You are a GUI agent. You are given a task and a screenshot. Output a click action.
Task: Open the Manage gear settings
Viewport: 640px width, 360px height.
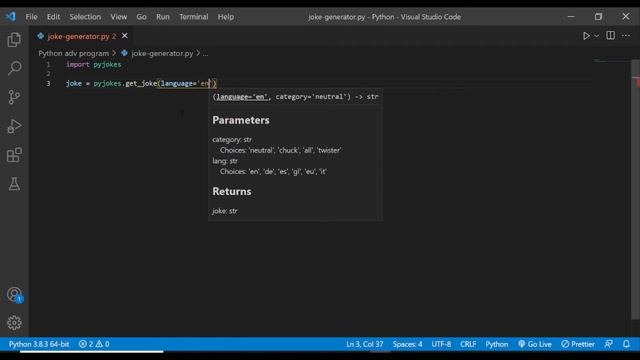14,323
